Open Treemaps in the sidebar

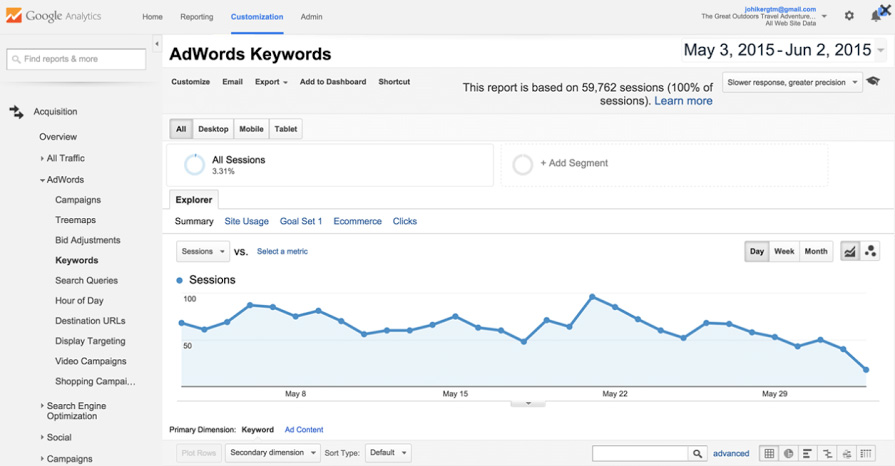coord(75,220)
